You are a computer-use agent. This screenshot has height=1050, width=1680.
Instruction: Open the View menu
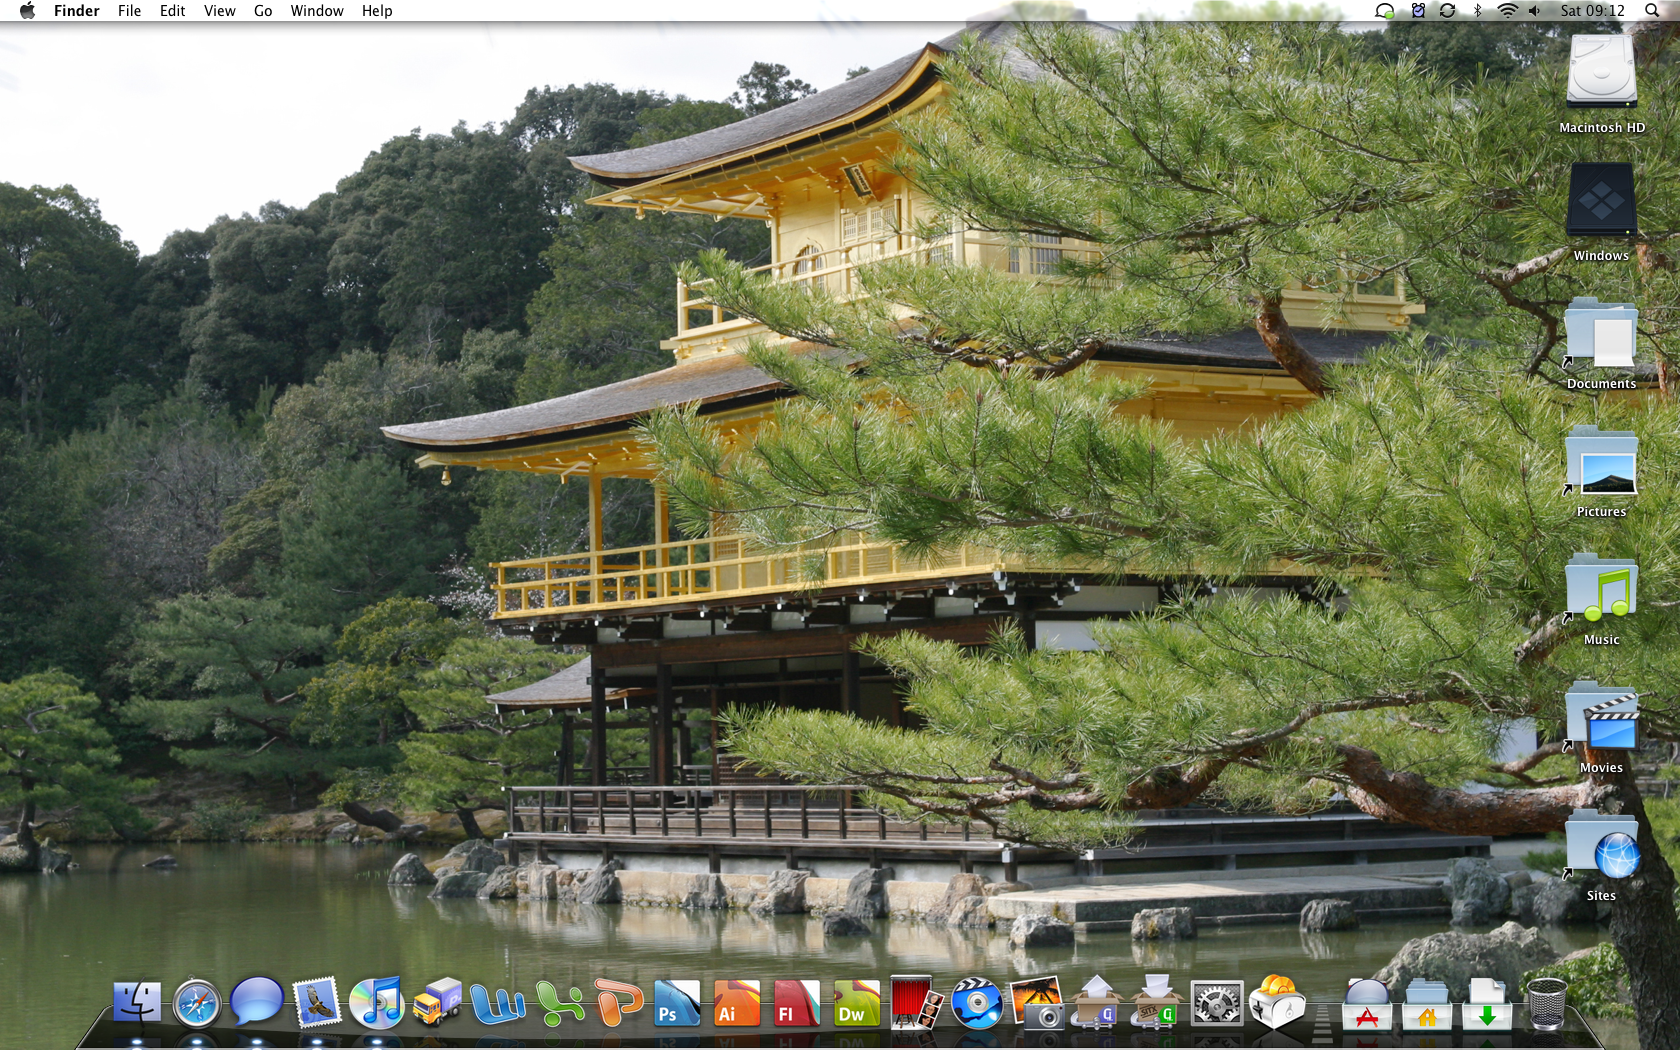click(219, 11)
